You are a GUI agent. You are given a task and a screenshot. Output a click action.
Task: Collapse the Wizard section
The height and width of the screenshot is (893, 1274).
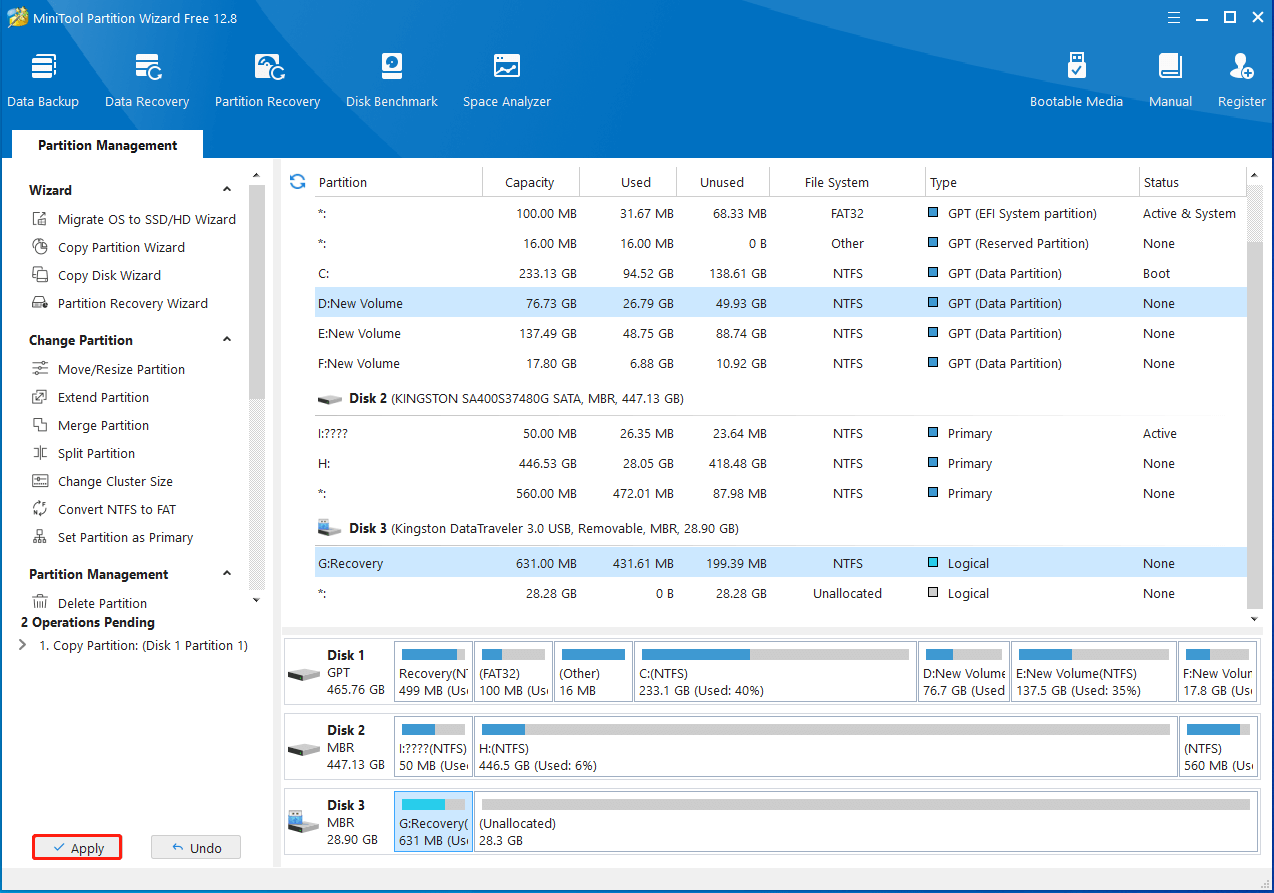227,190
